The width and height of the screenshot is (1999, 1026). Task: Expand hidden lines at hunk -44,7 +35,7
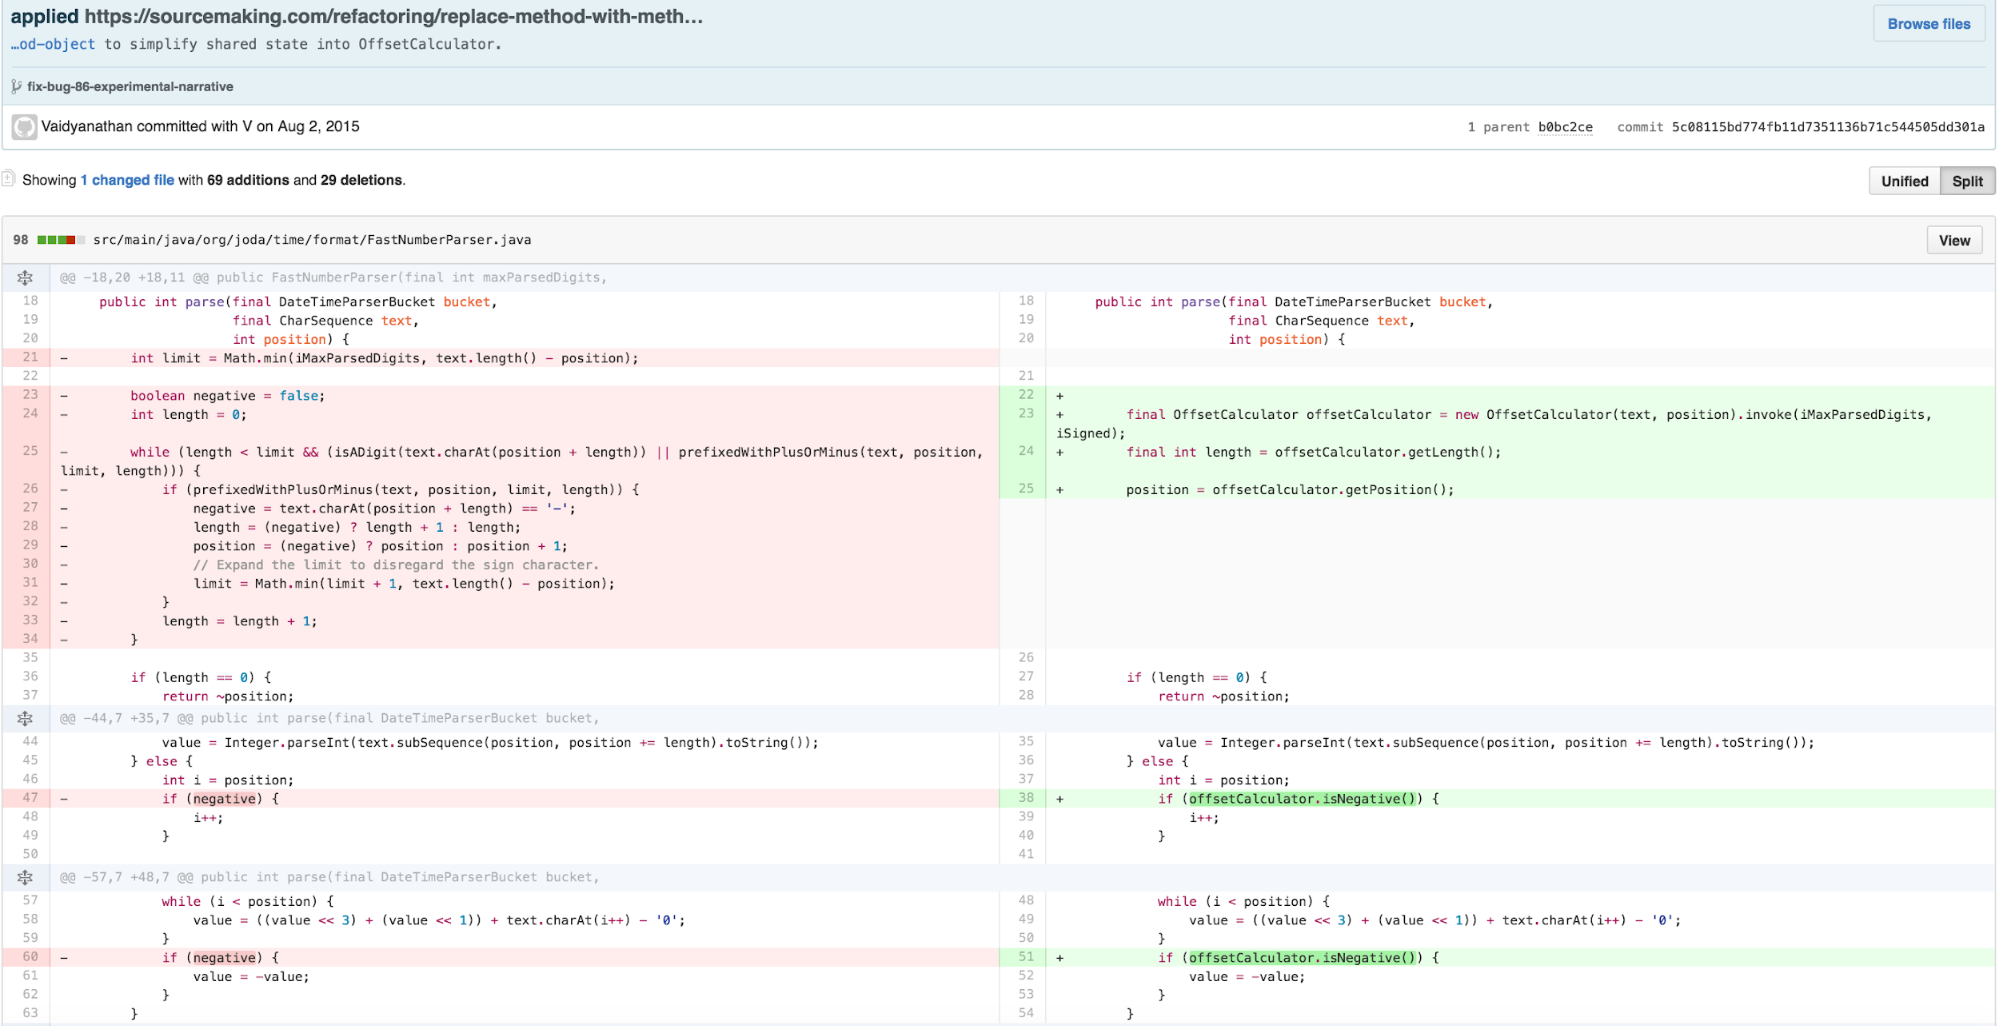point(25,718)
